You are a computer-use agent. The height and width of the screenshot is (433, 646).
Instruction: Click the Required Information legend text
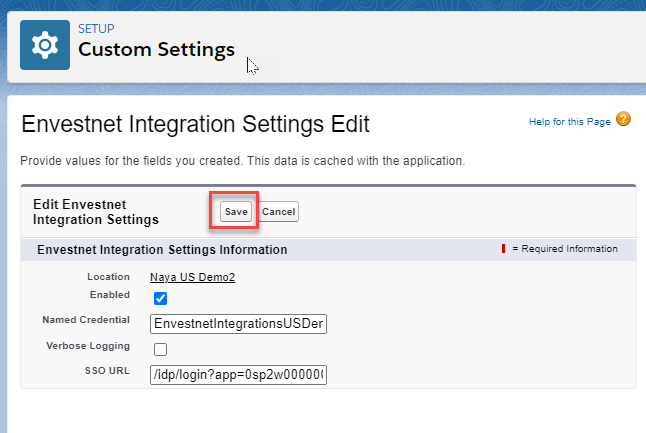click(565, 249)
